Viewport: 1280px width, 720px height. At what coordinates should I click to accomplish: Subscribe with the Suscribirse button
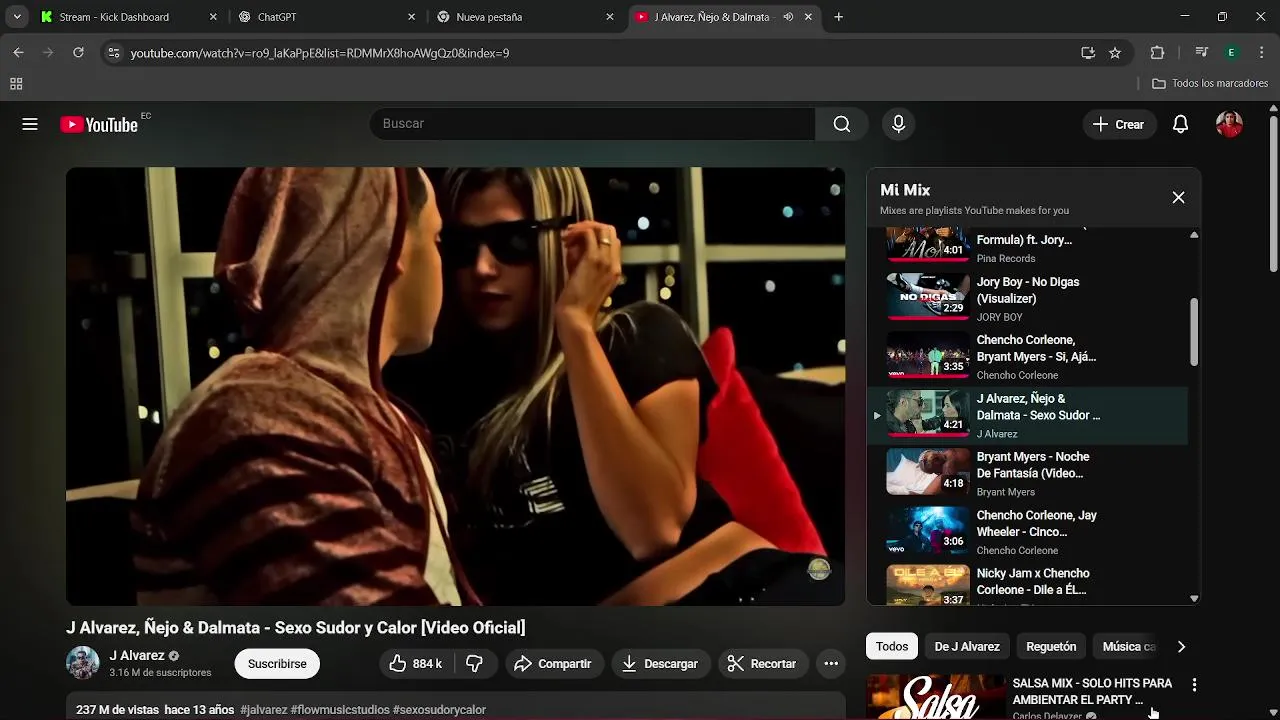tap(277, 664)
